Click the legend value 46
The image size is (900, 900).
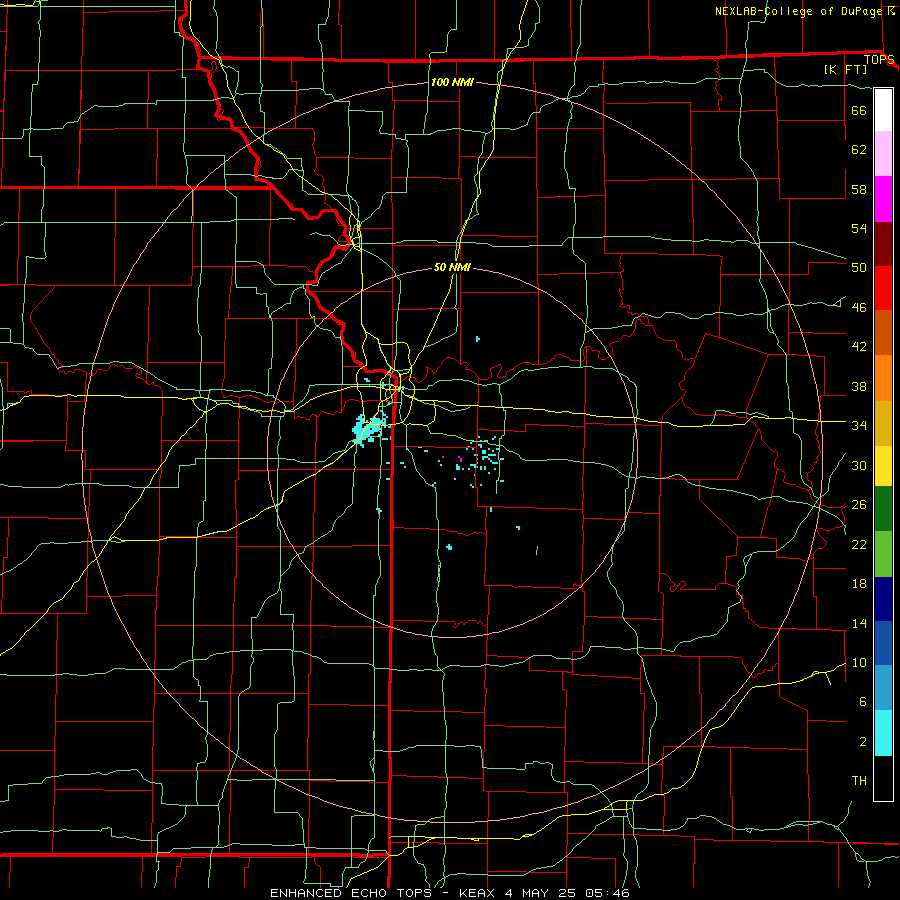click(859, 308)
